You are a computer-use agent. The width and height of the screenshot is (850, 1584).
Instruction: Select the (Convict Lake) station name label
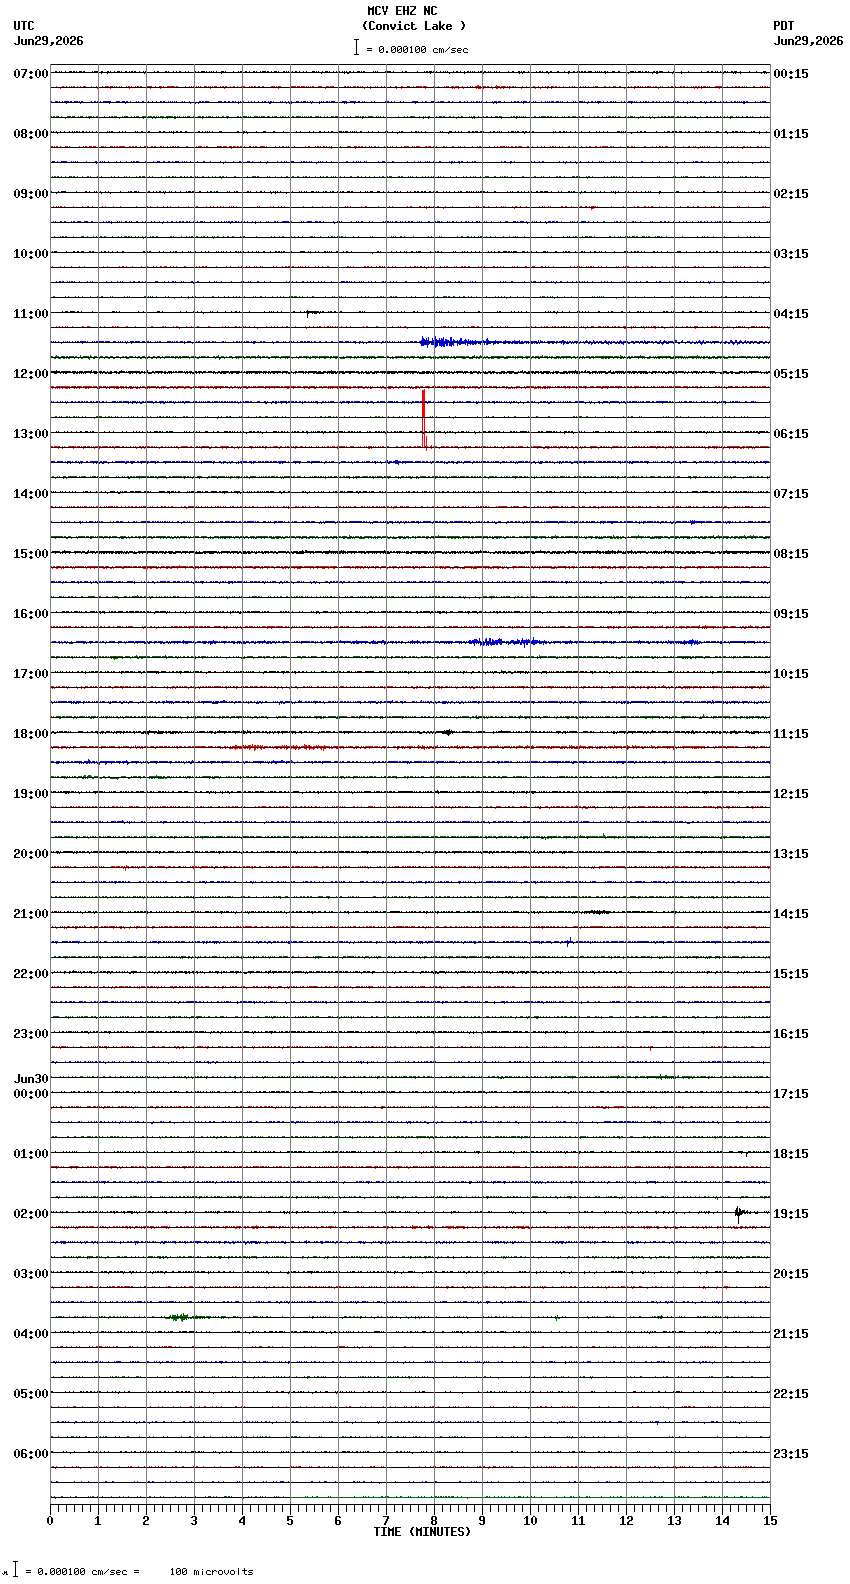coord(414,26)
